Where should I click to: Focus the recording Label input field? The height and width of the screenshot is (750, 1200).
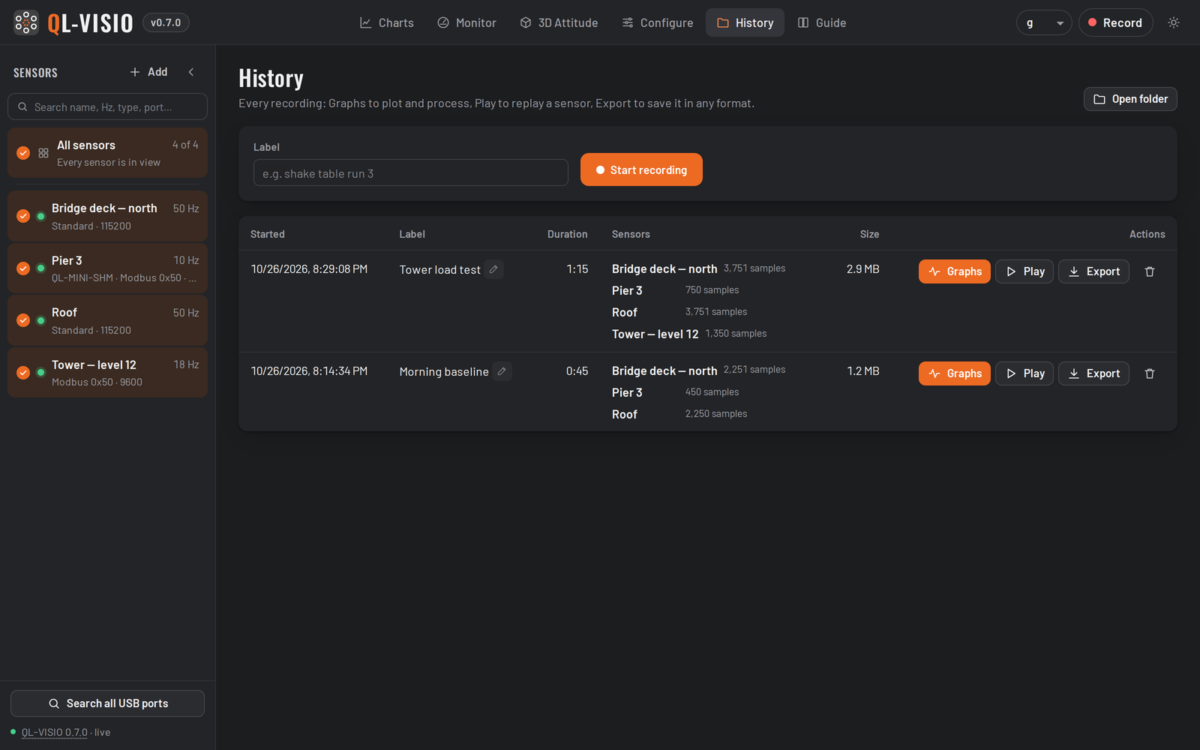point(411,173)
